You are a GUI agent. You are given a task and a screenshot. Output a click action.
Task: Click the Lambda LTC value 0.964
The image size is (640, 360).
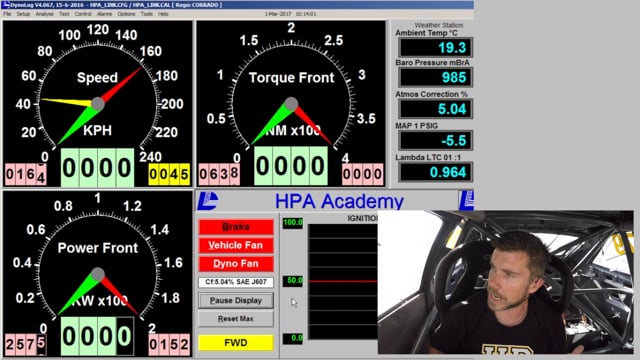pos(436,172)
